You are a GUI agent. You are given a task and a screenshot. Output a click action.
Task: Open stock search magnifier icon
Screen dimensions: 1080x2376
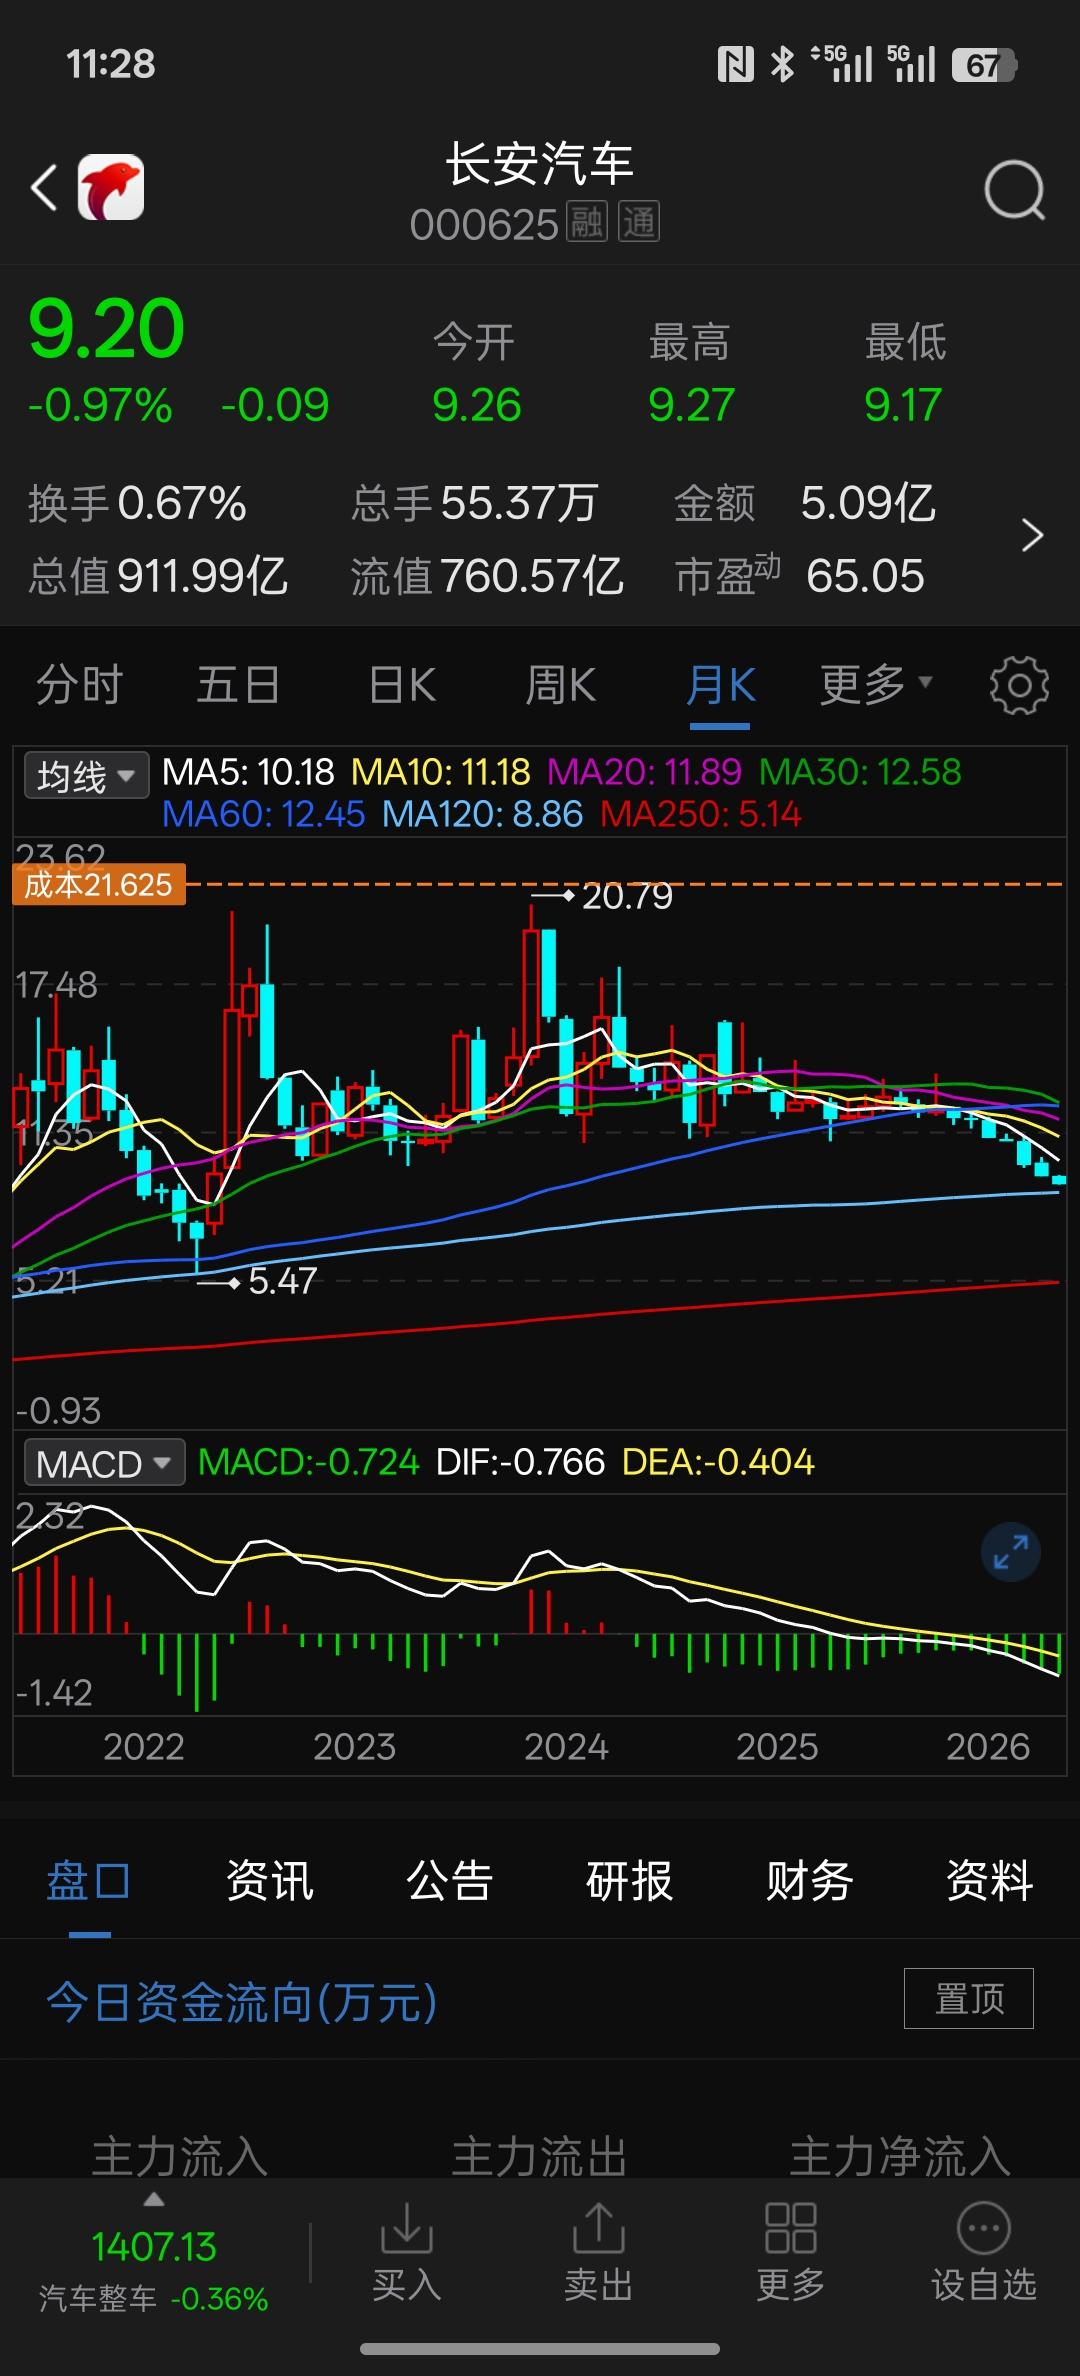1014,189
